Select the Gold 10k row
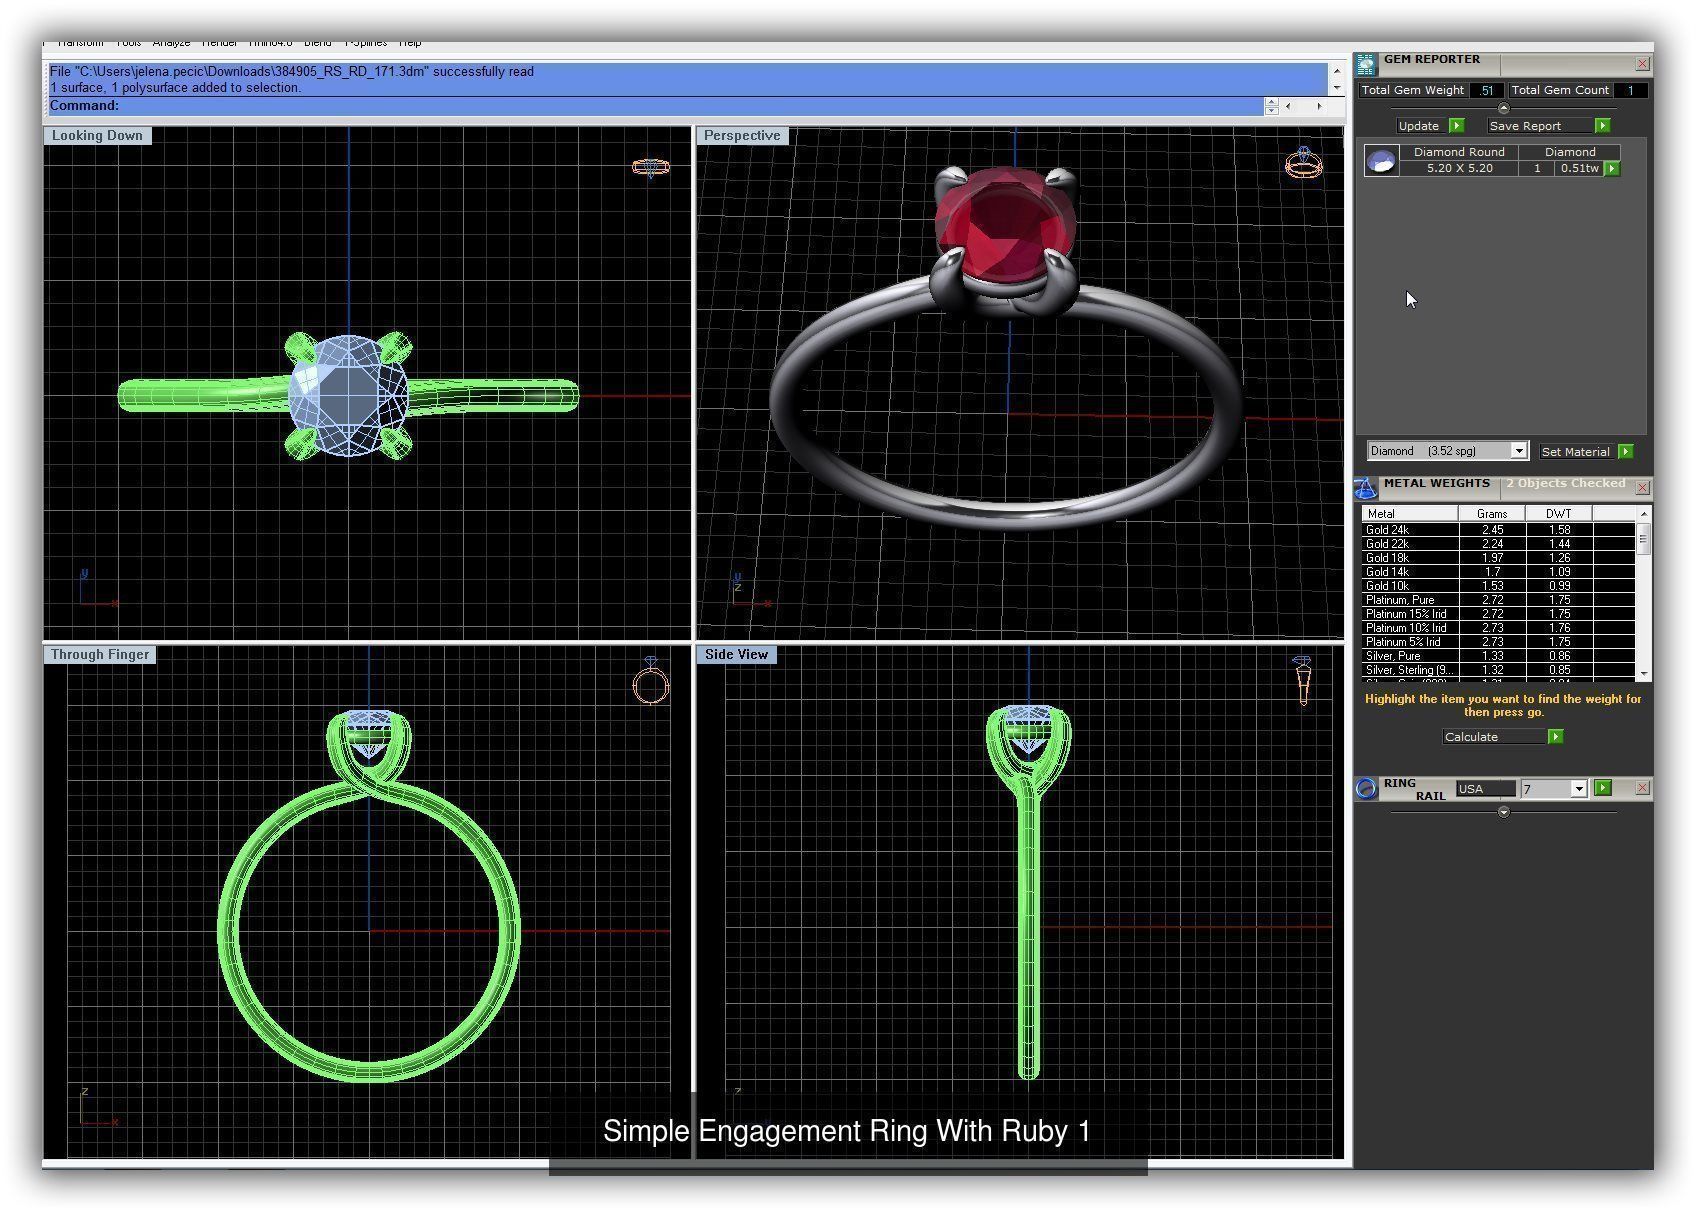 coord(1497,586)
